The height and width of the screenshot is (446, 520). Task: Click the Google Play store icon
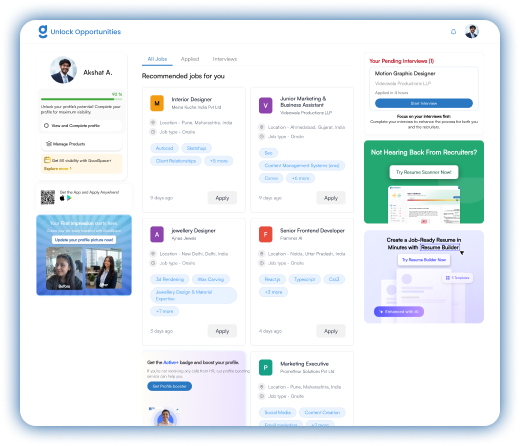(69, 198)
